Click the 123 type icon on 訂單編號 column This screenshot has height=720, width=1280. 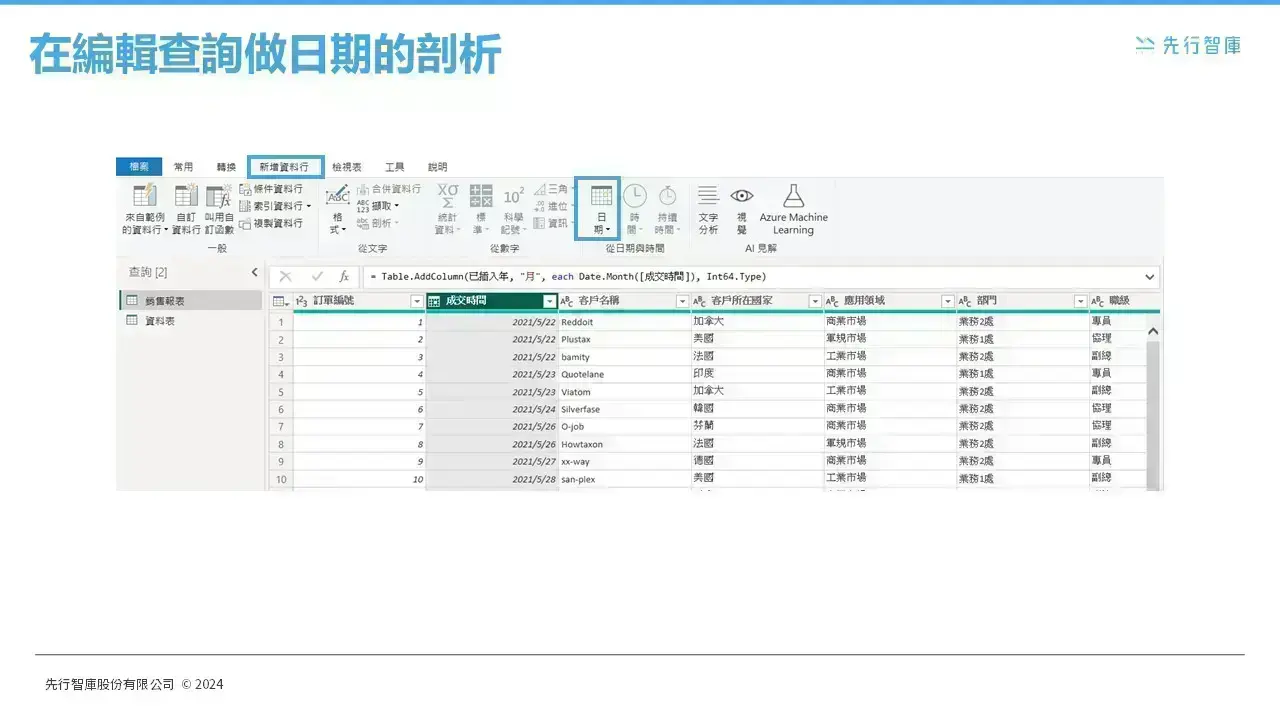[302, 301]
